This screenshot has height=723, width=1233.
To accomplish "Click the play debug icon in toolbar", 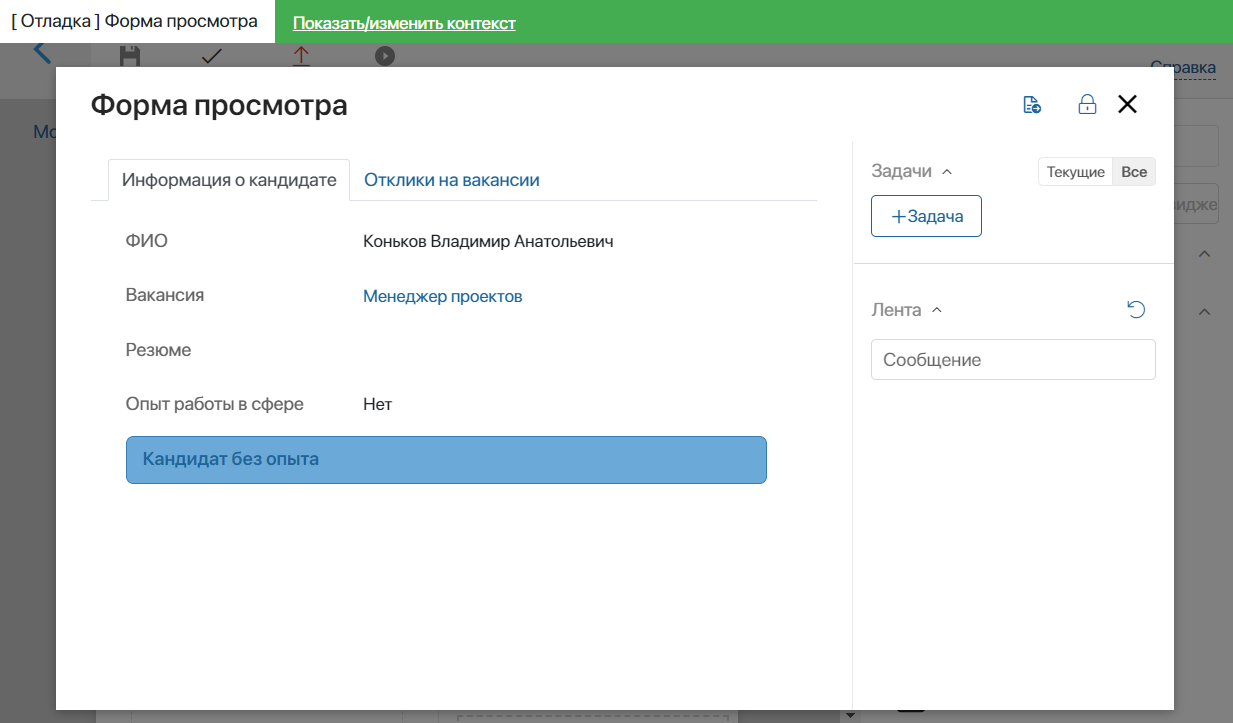I will [385, 56].
